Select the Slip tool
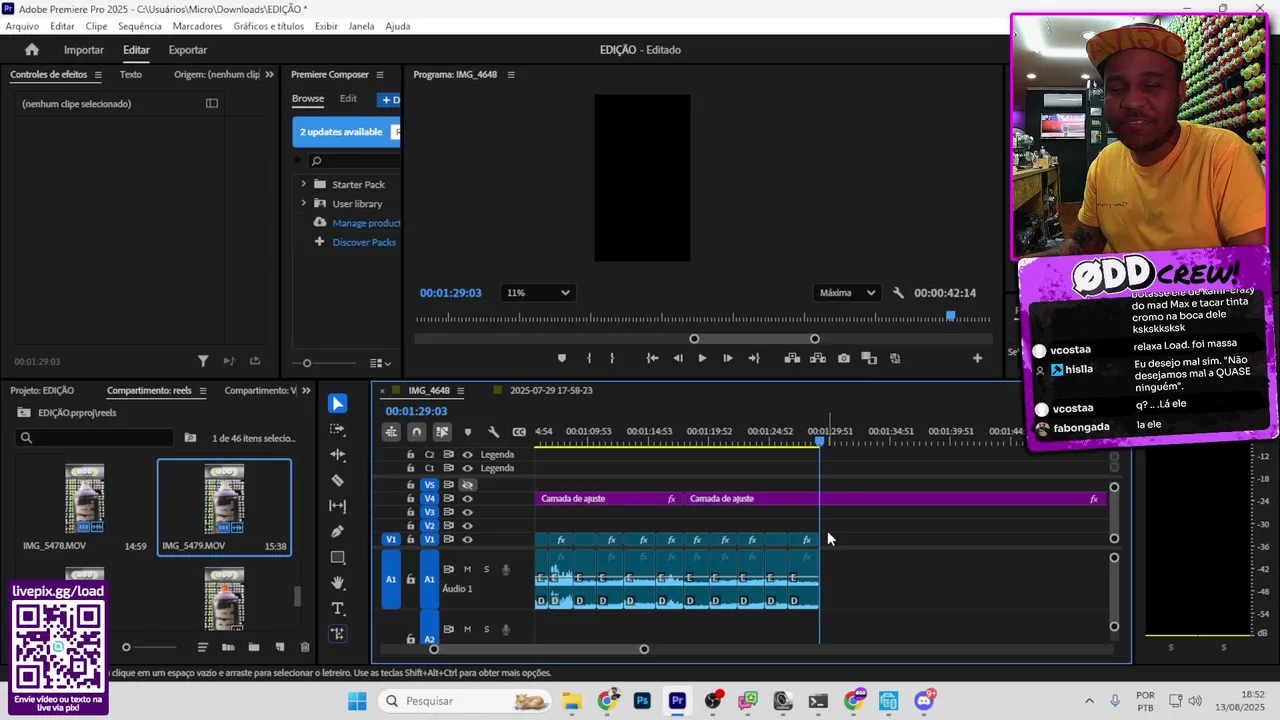 point(337,506)
